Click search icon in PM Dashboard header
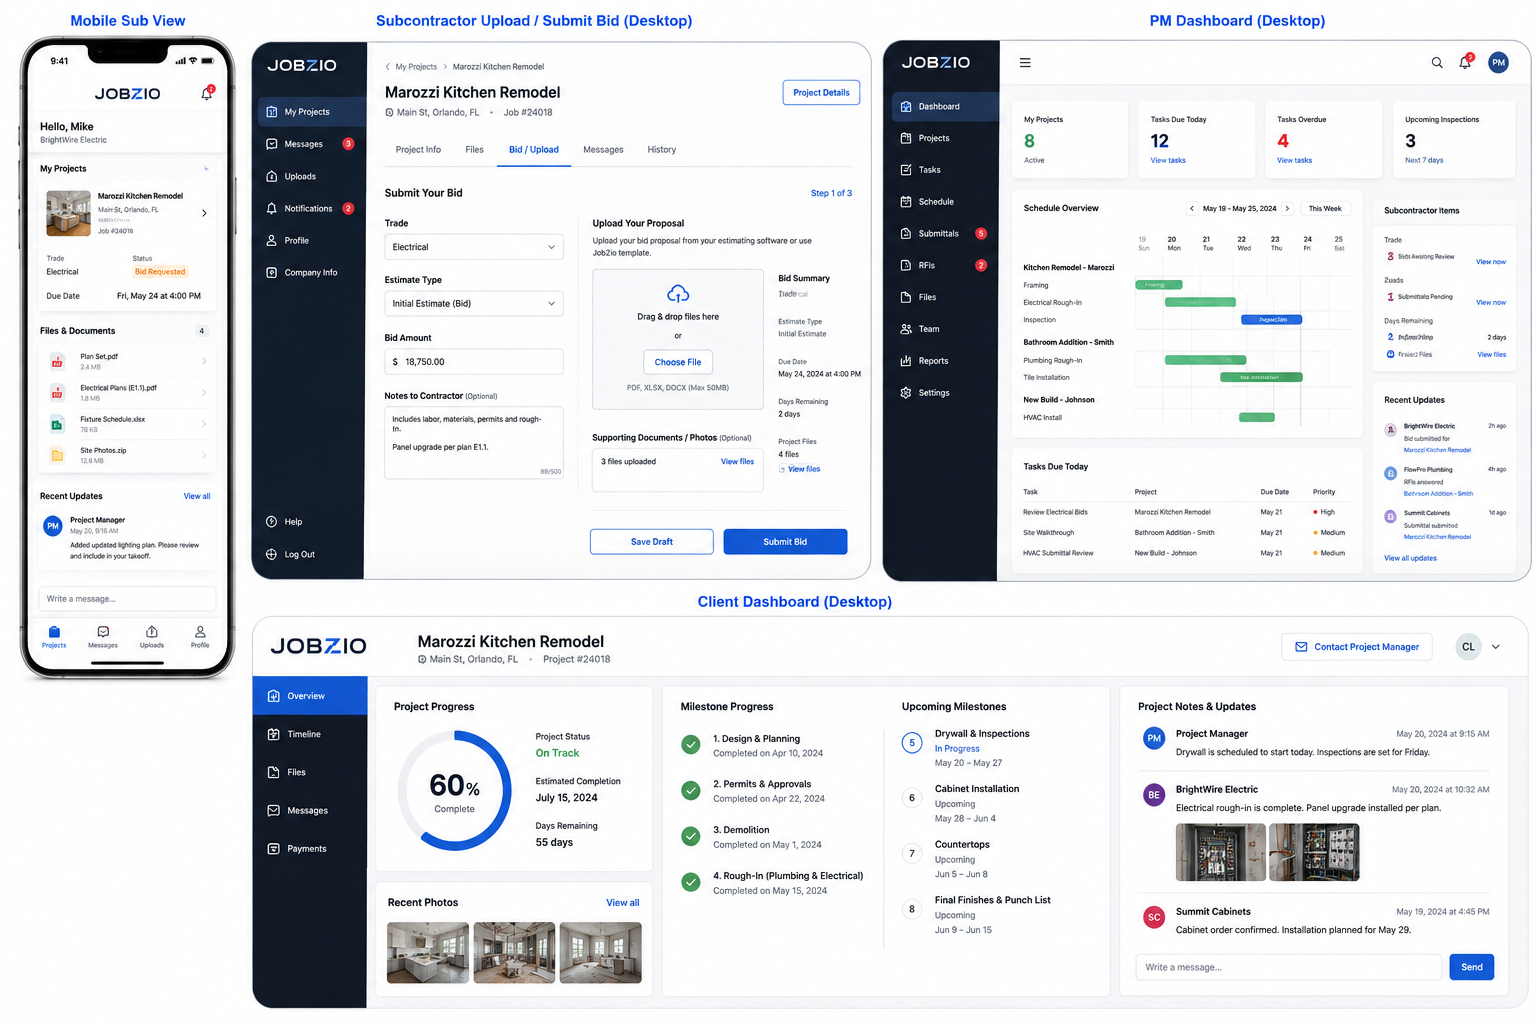 click(1437, 62)
